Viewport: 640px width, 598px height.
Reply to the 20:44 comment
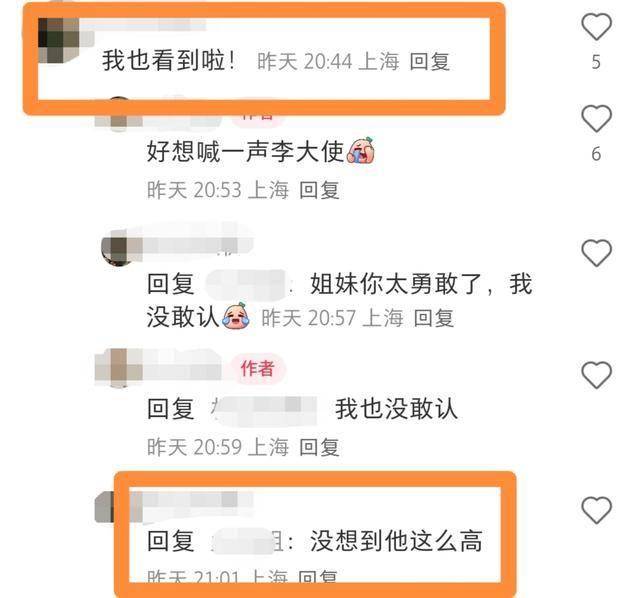click(x=429, y=62)
